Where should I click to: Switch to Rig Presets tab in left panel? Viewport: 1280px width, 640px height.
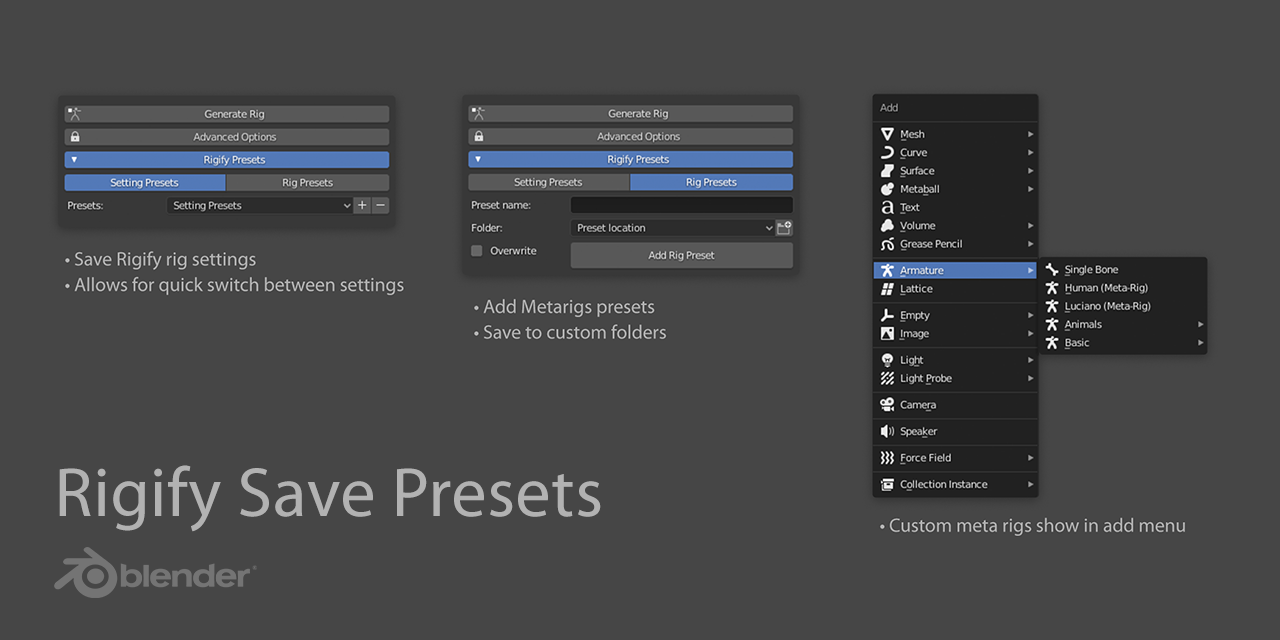pyautogui.click(x=308, y=183)
